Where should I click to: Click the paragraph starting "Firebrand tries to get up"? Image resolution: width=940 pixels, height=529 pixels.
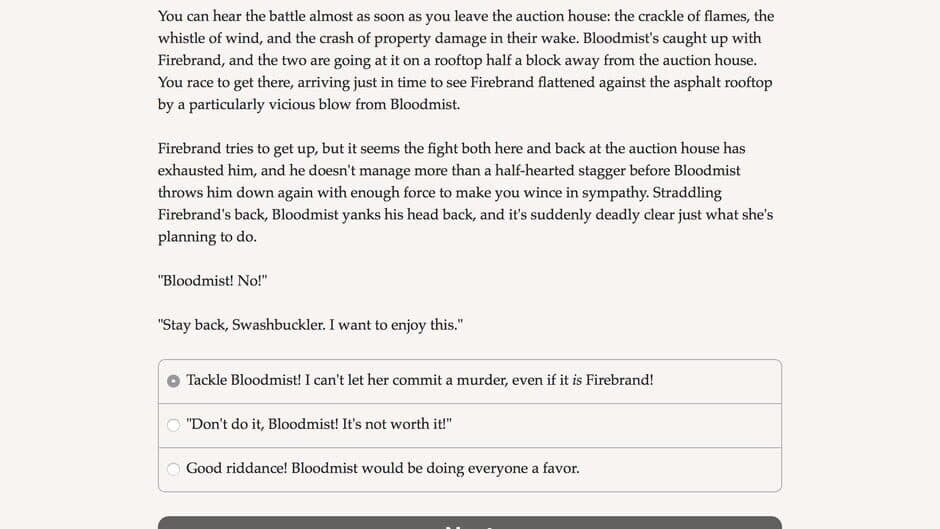click(x=466, y=192)
